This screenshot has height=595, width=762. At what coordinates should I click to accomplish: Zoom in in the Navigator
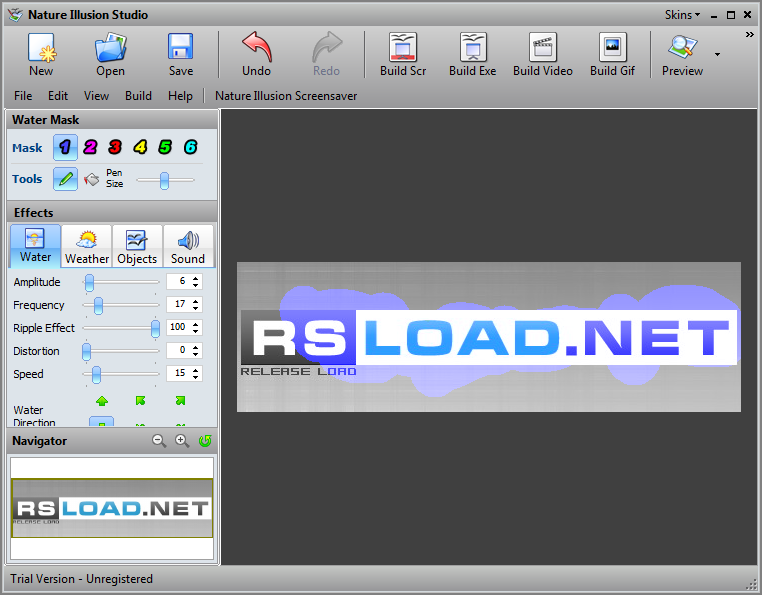tap(182, 441)
